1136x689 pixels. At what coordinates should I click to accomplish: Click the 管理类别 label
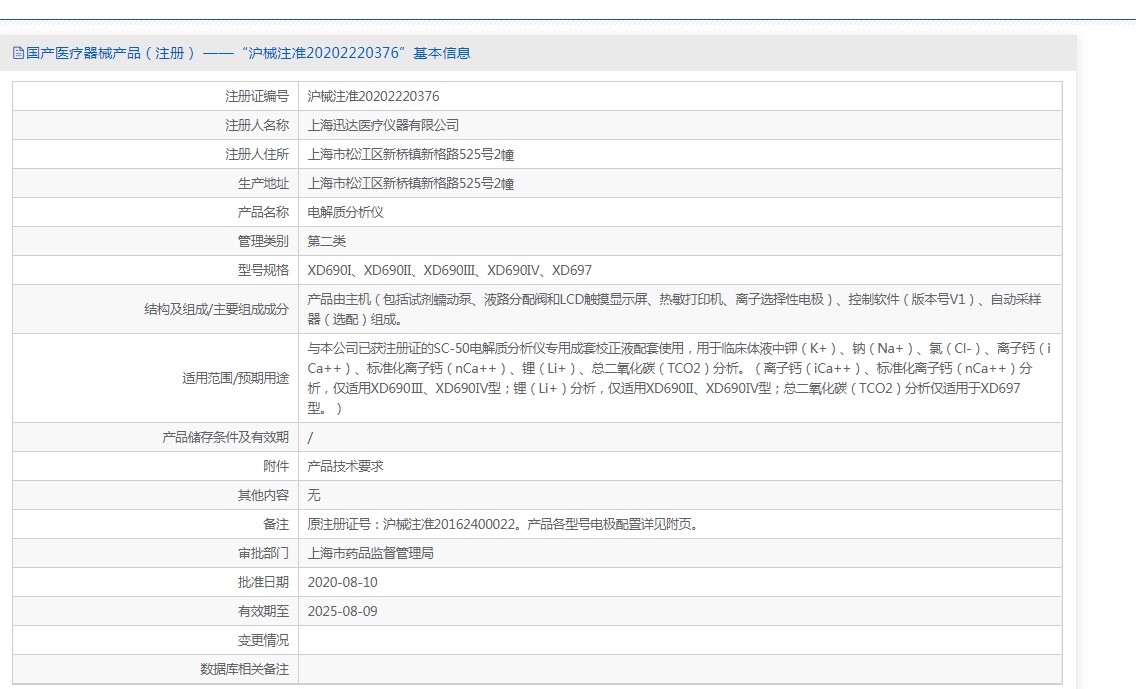coord(263,241)
